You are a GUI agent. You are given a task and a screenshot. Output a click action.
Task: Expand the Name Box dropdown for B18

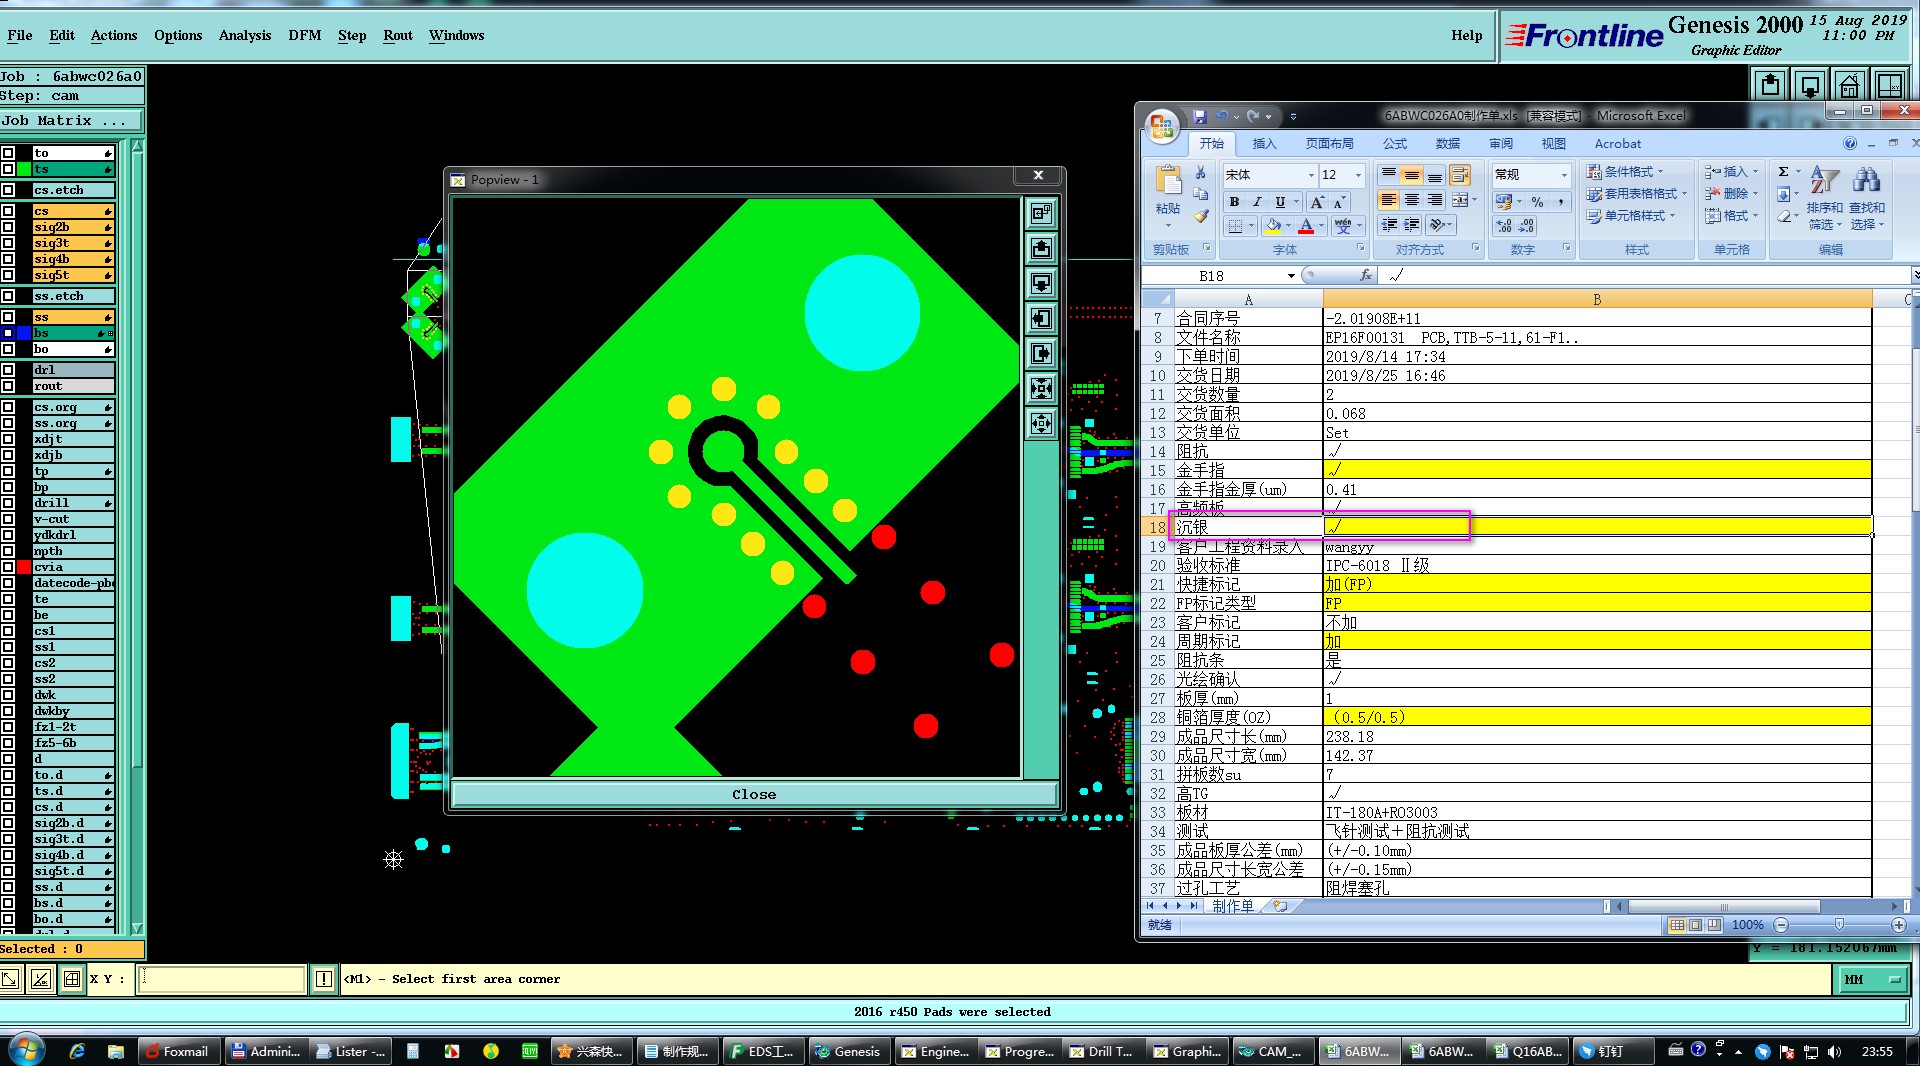[x=1291, y=276]
